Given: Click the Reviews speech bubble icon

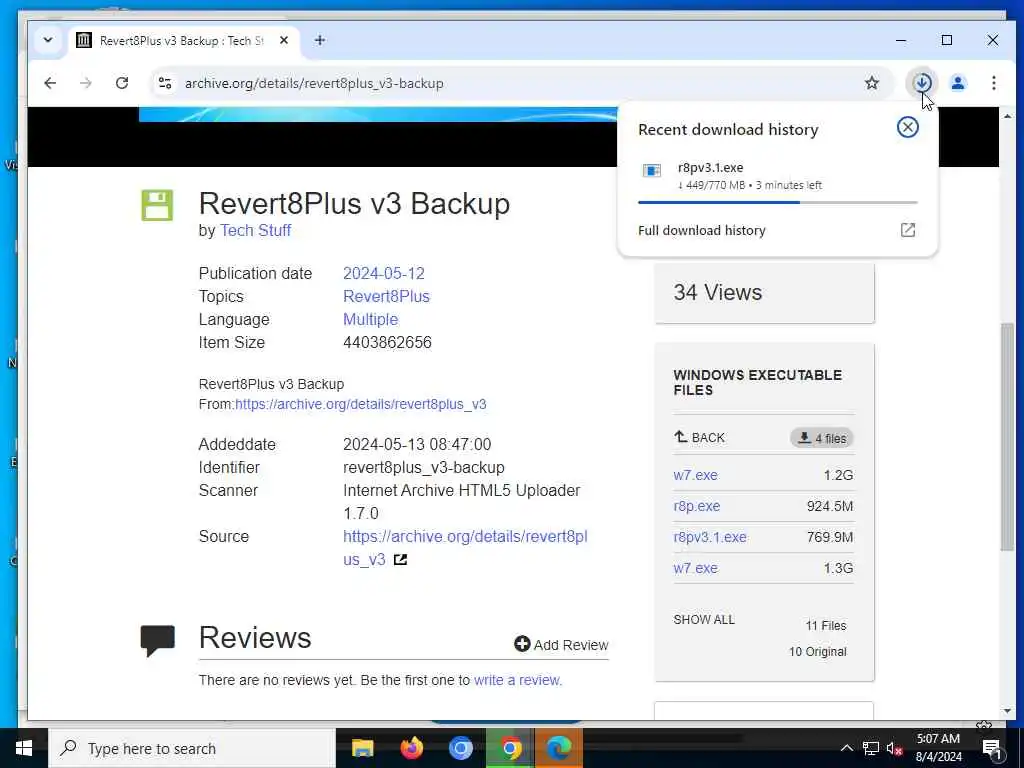Looking at the screenshot, I should [x=157, y=640].
